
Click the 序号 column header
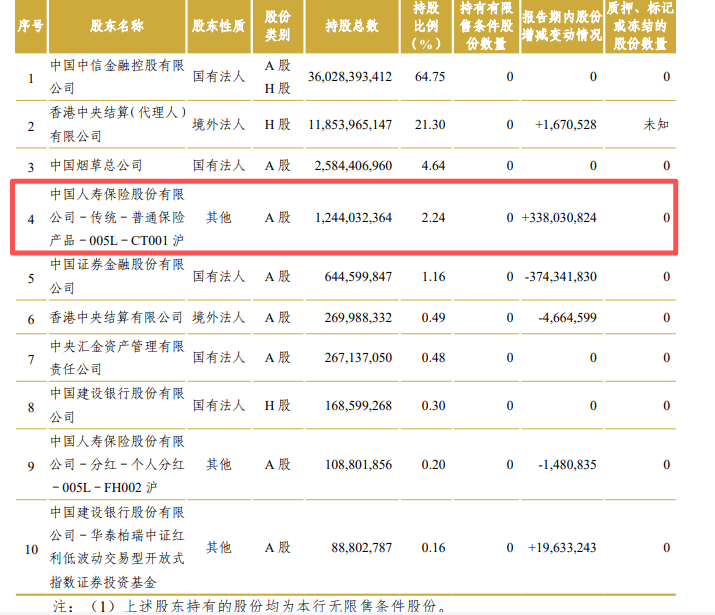(x=31, y=26)
